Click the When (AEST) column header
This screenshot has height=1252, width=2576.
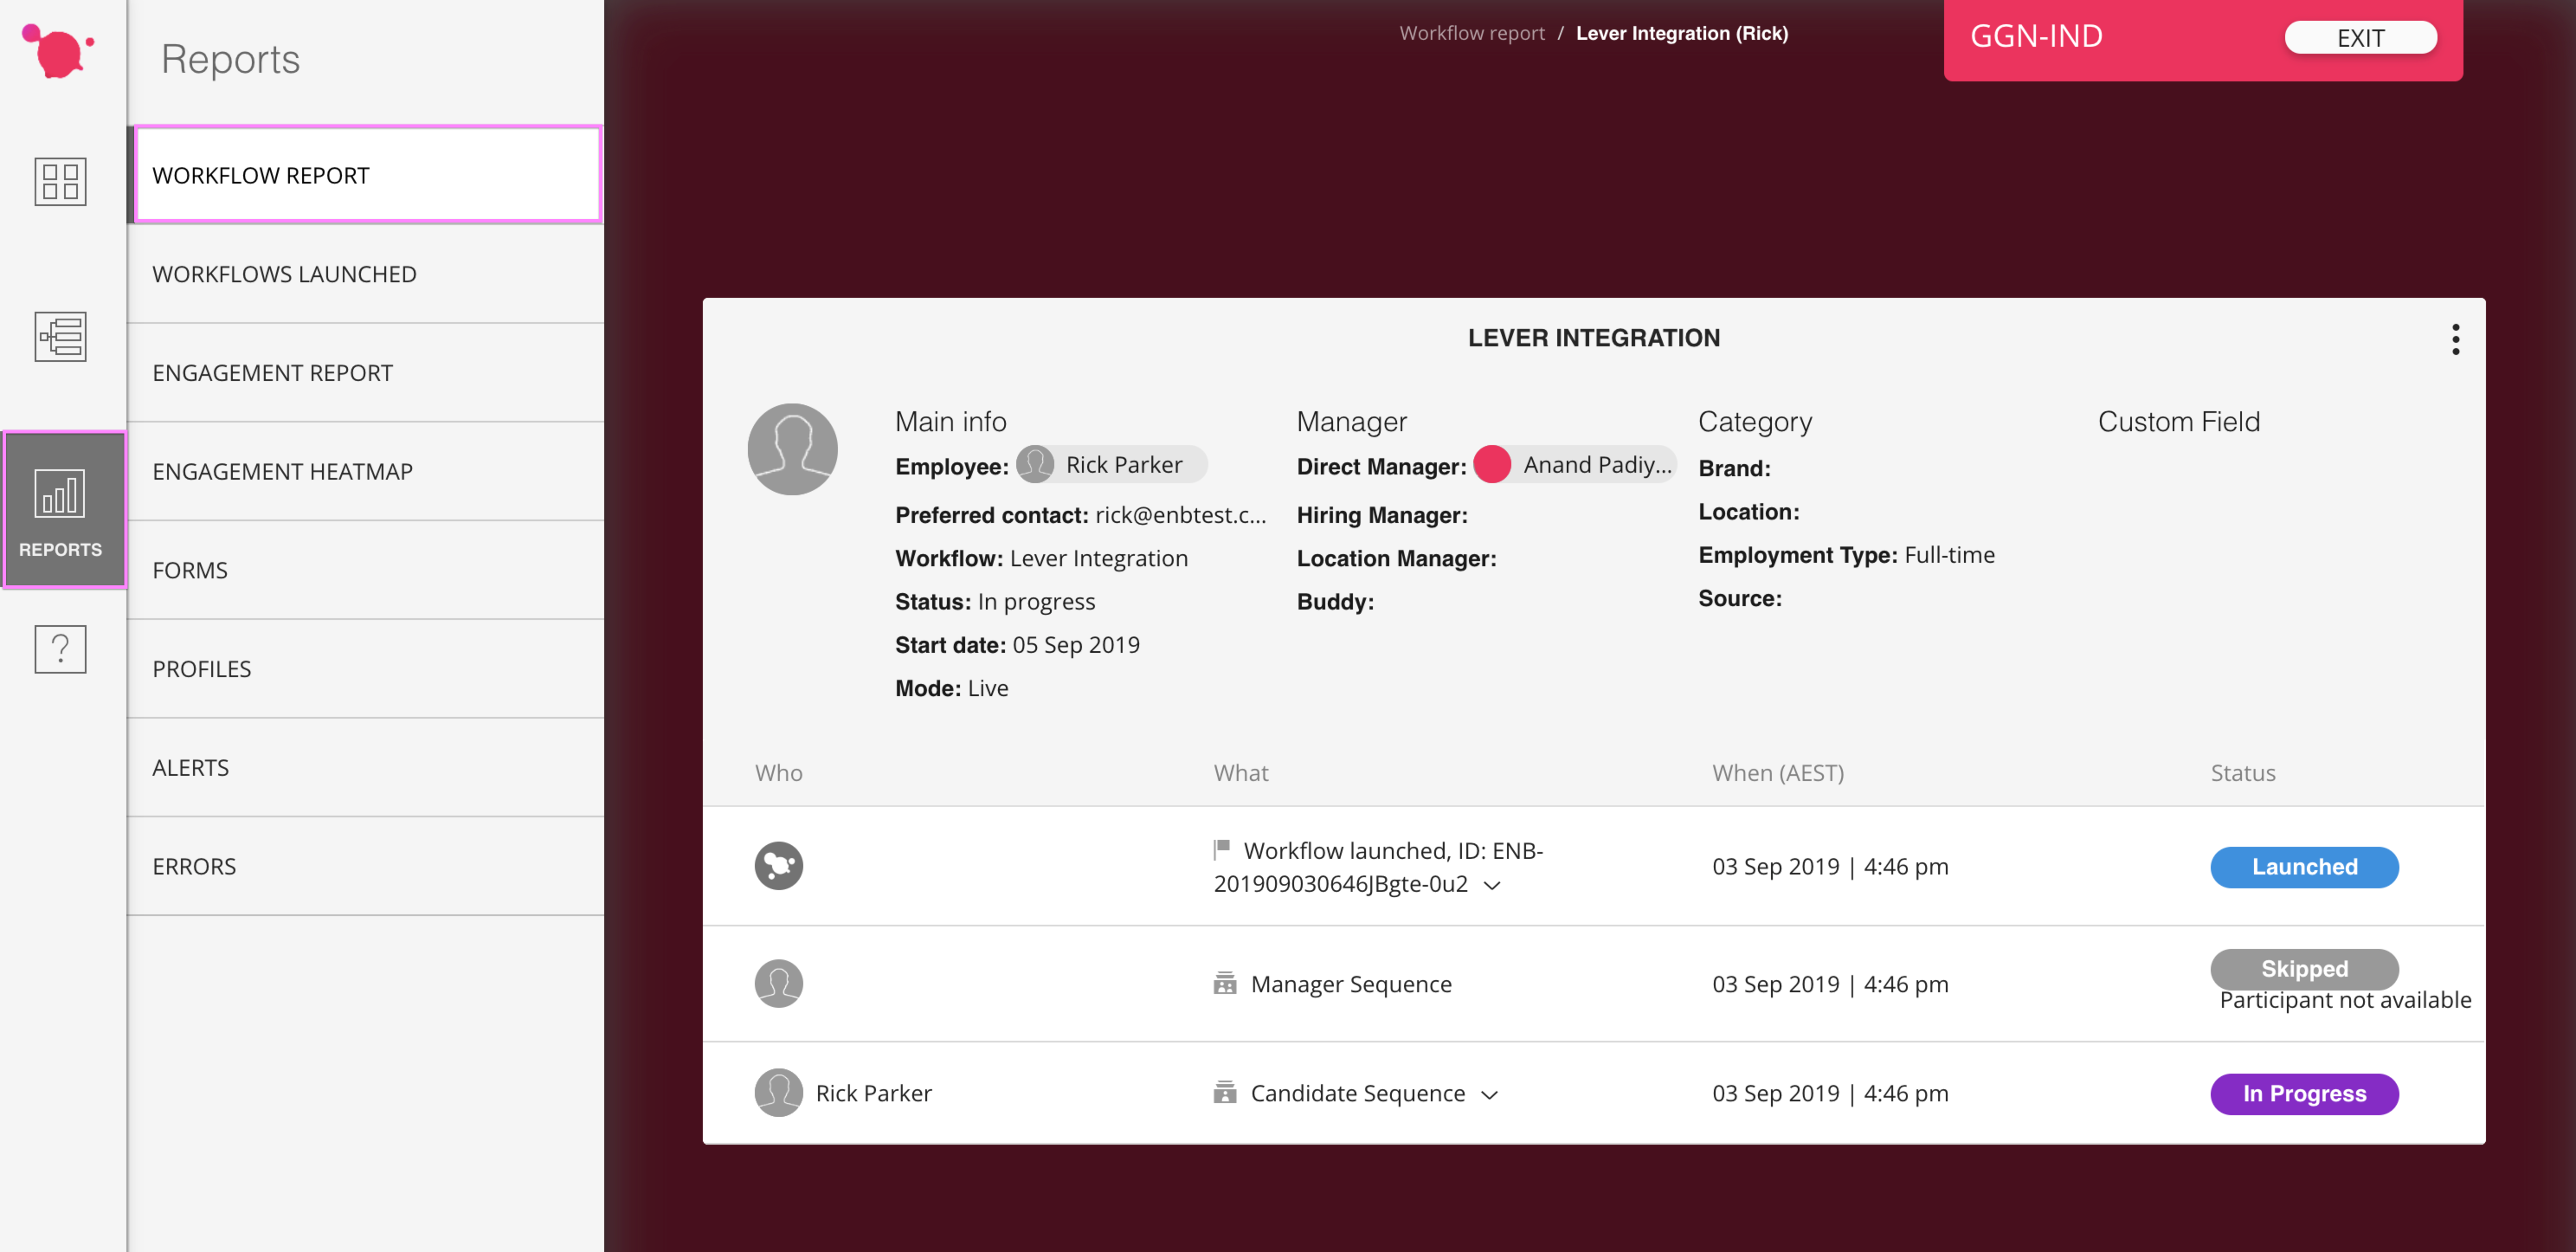pyautogui.click(x=1778, y=773)
